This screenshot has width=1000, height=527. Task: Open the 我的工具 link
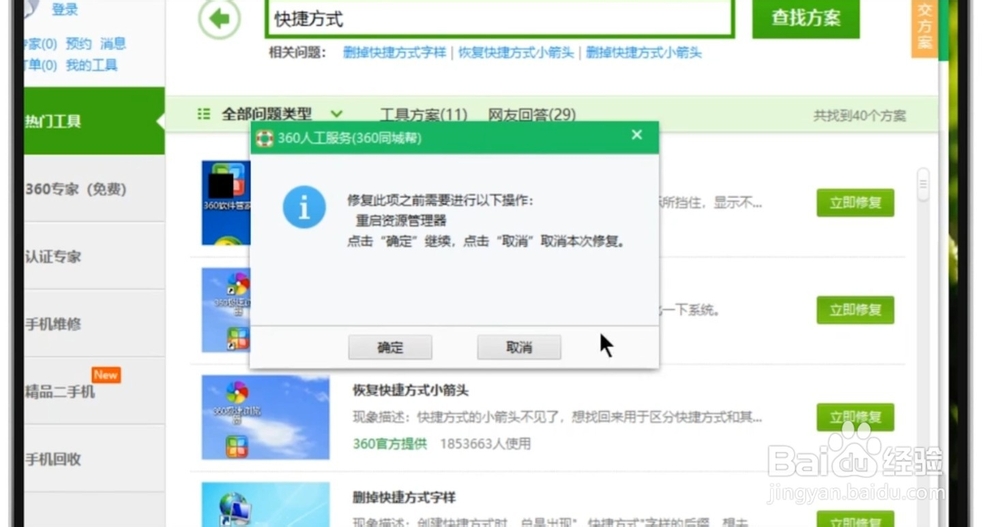[91, 64]
